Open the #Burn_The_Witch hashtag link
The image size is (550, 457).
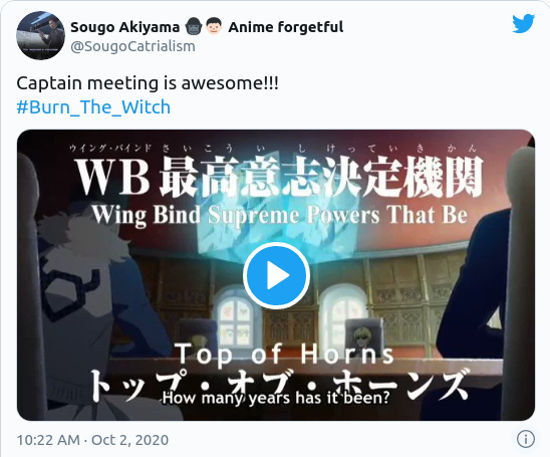click(94, 107)
